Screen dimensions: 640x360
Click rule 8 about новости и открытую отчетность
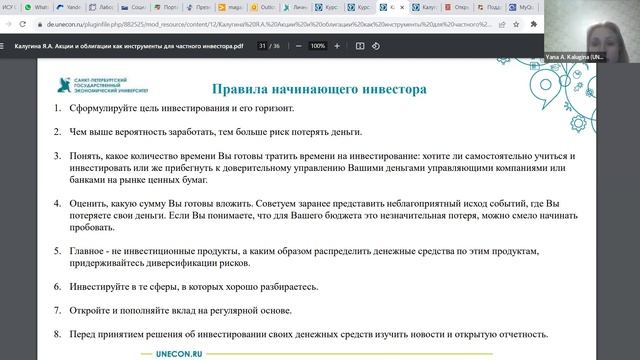click(309, 334)
